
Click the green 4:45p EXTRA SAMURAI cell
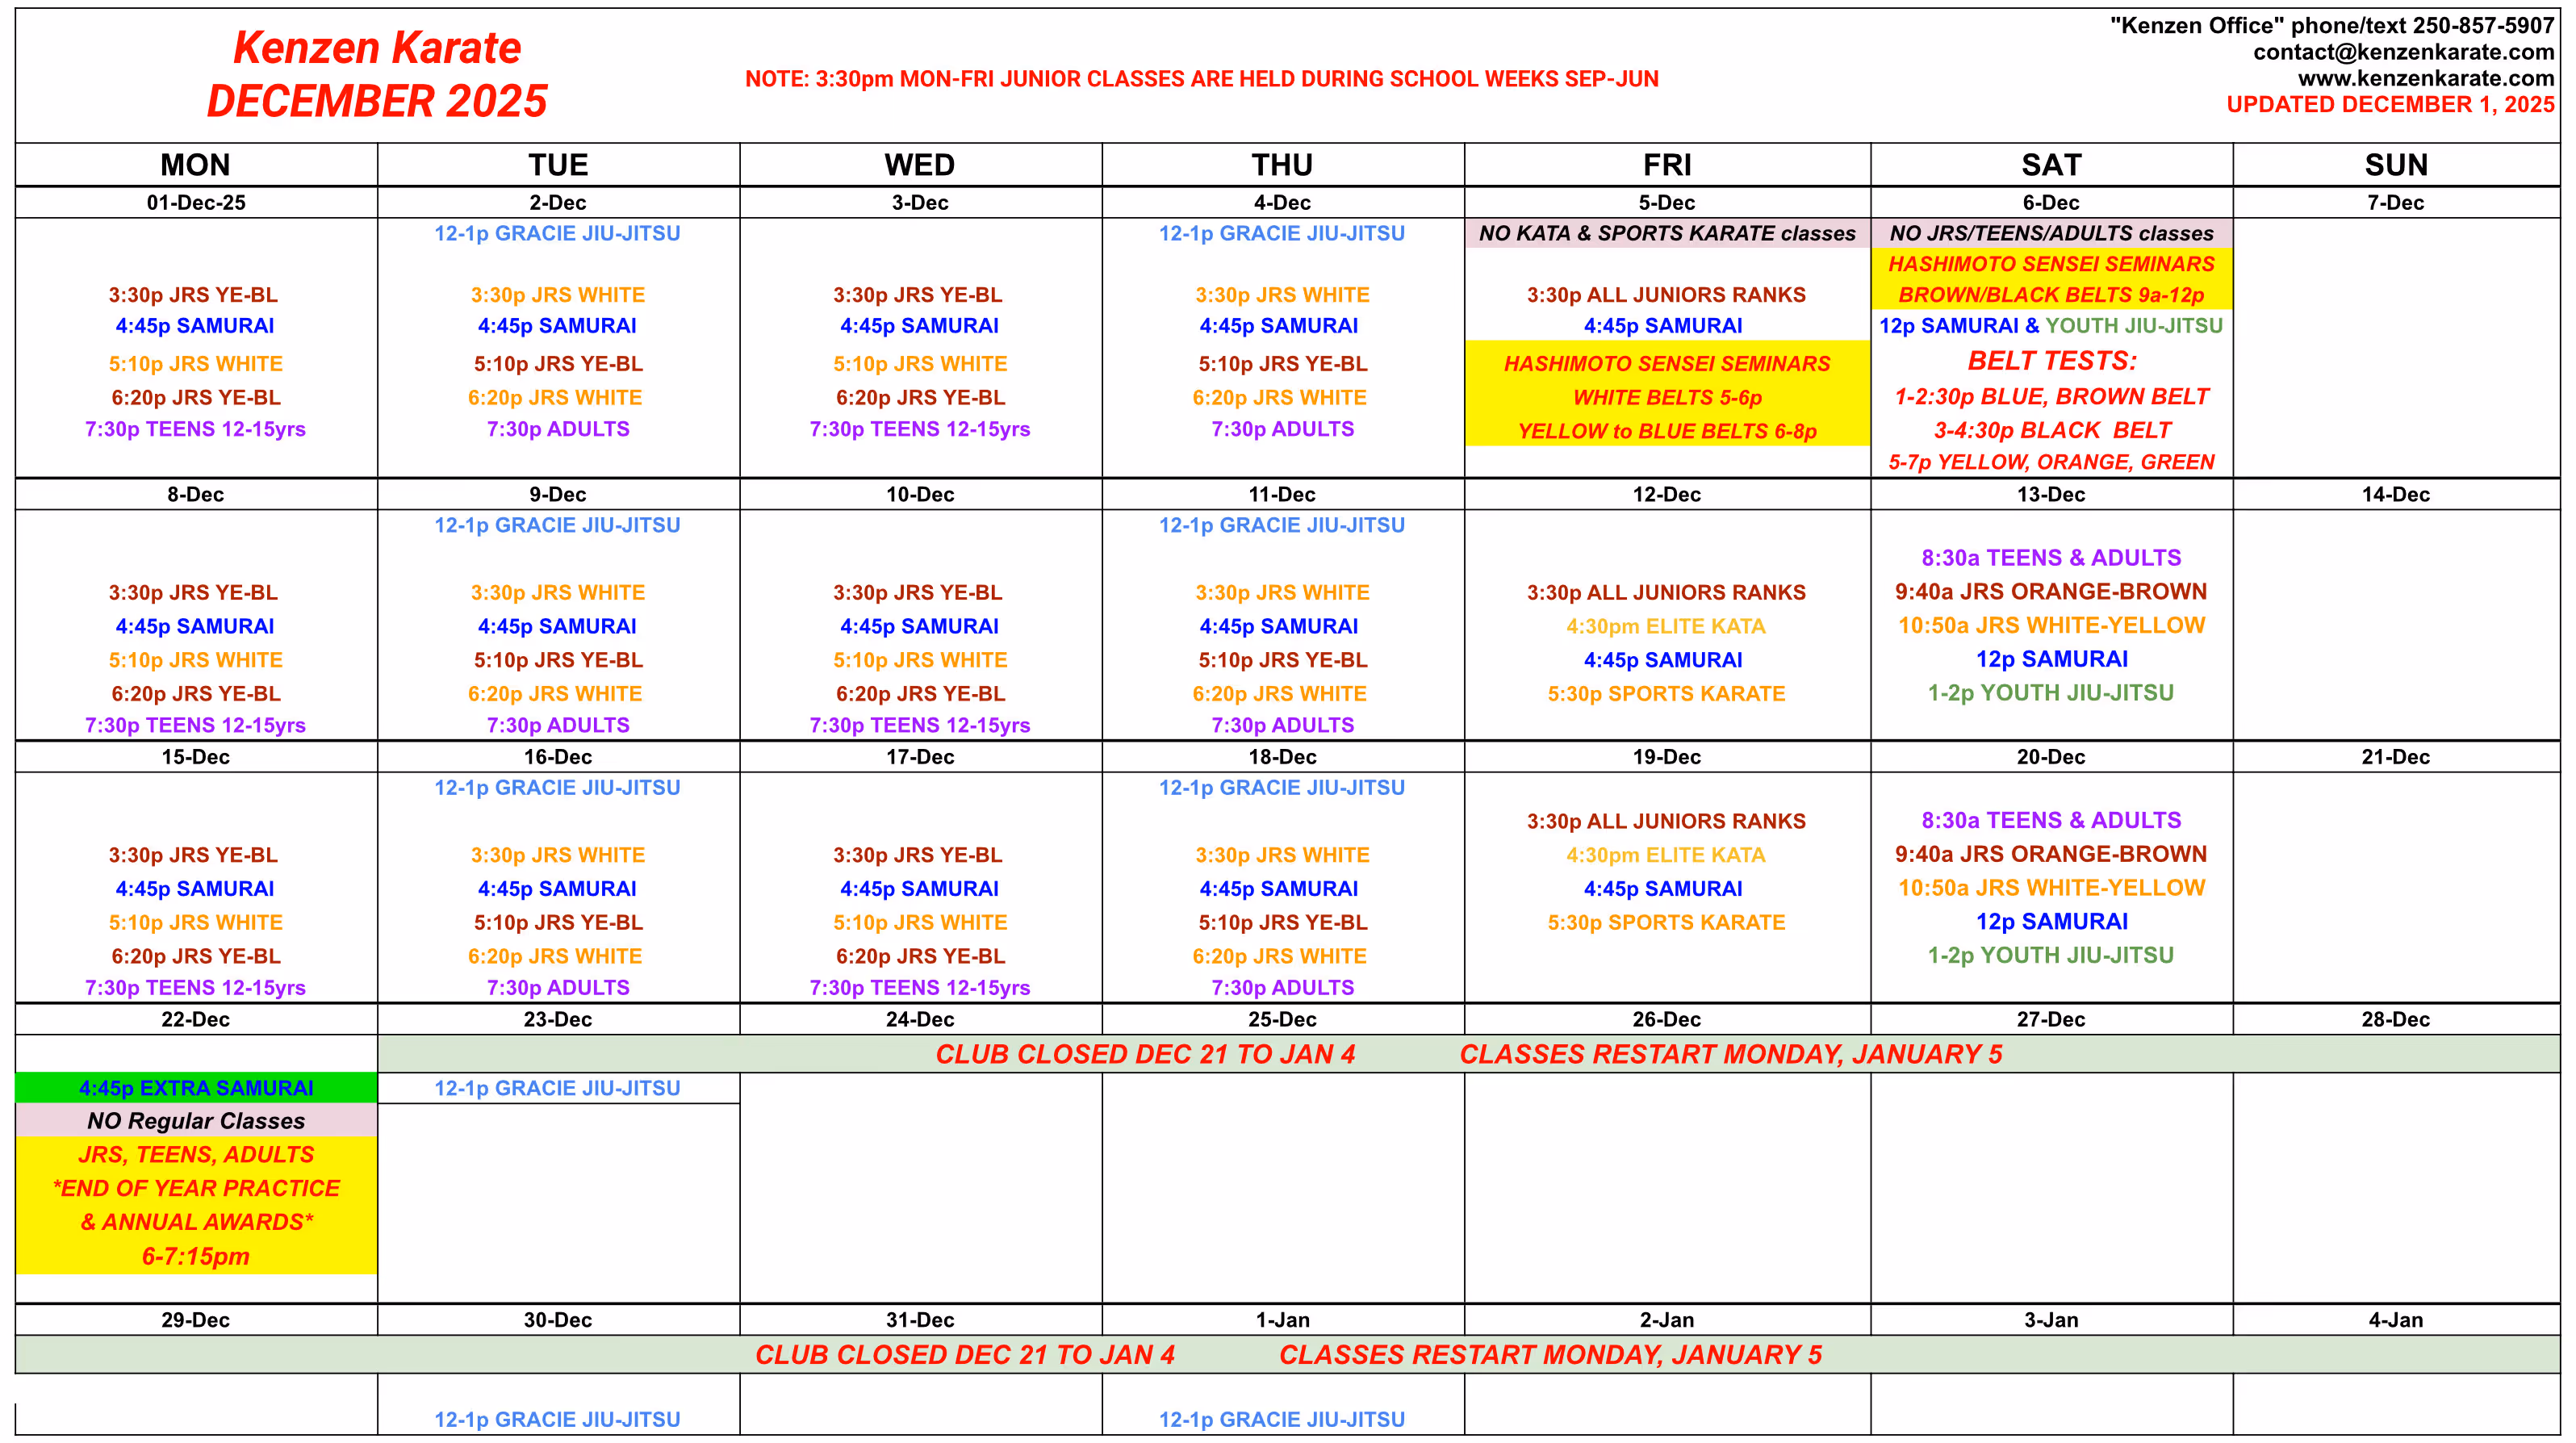(x=196, y=1088)
